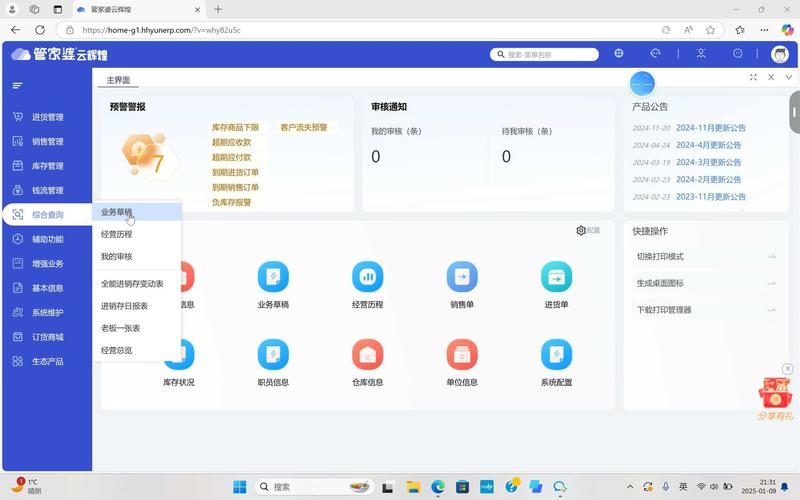The image size is (800, 500).
Task: Click the Windows taskbar search box
Action: point(314,487)
